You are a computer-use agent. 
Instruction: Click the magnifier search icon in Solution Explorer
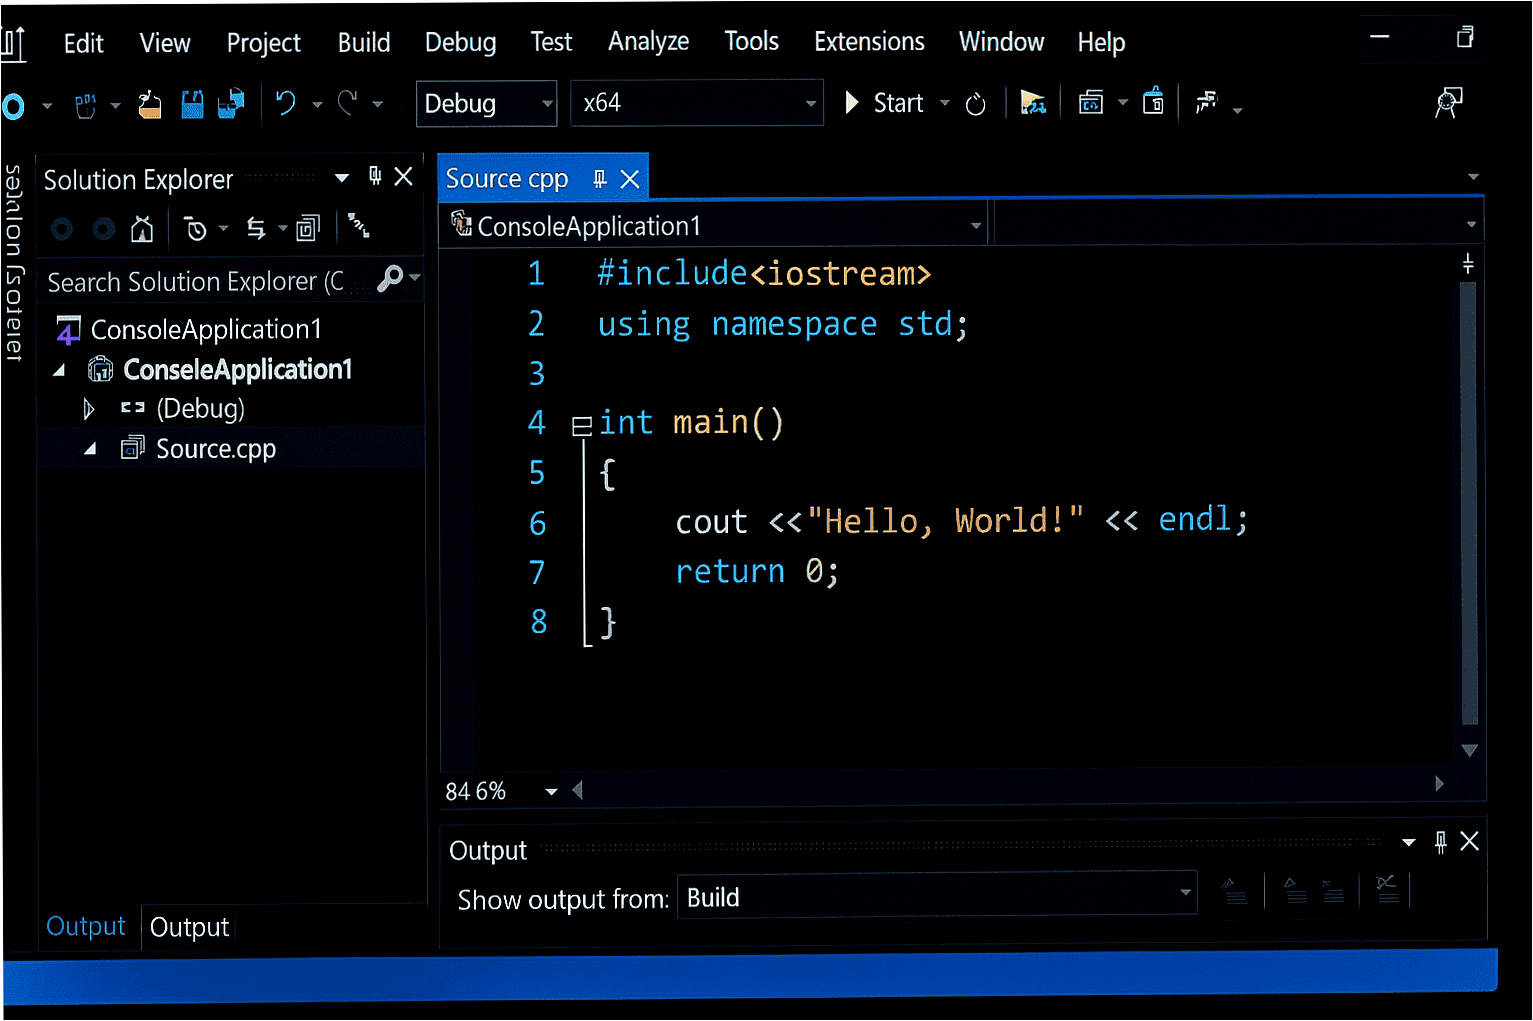[x=390, y=278]
